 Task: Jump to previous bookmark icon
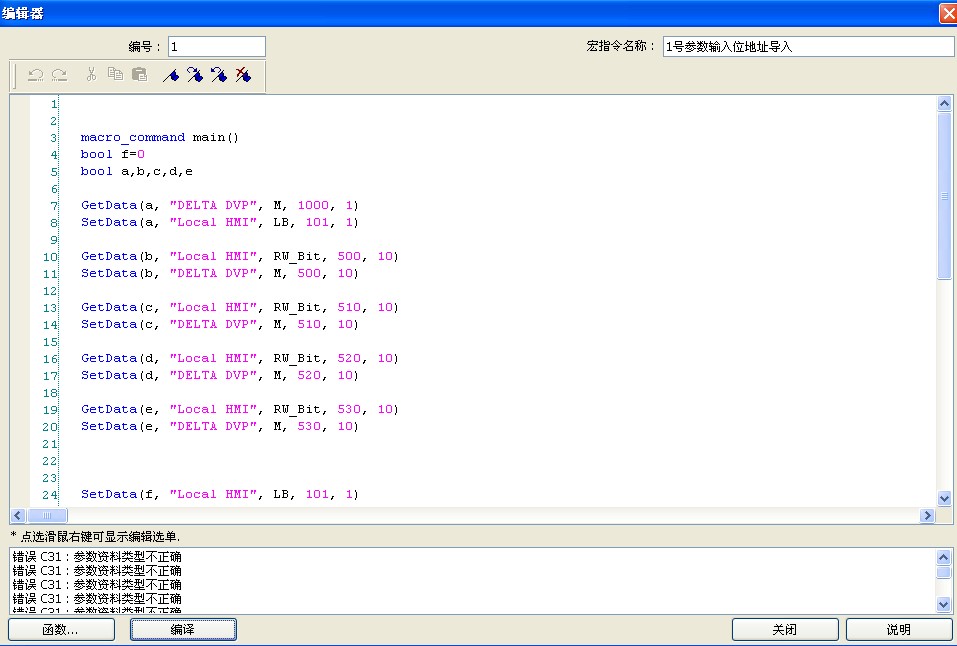tap(219, 75)
